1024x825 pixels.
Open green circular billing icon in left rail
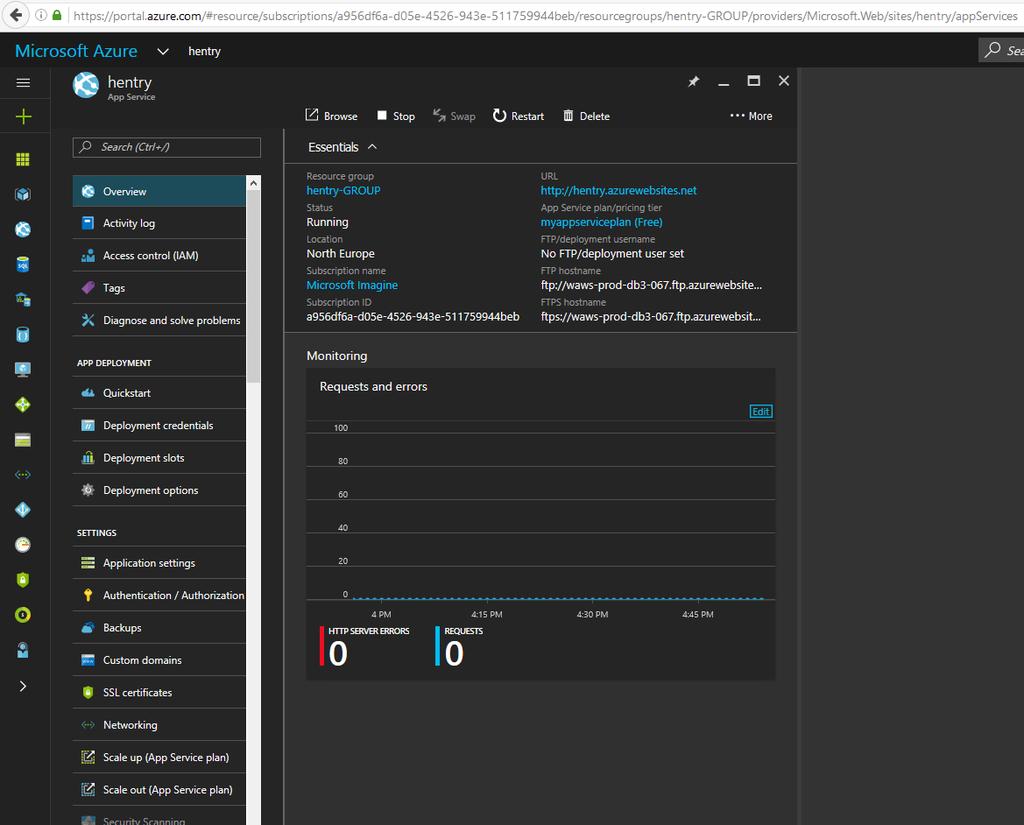(x=23, y=615)
